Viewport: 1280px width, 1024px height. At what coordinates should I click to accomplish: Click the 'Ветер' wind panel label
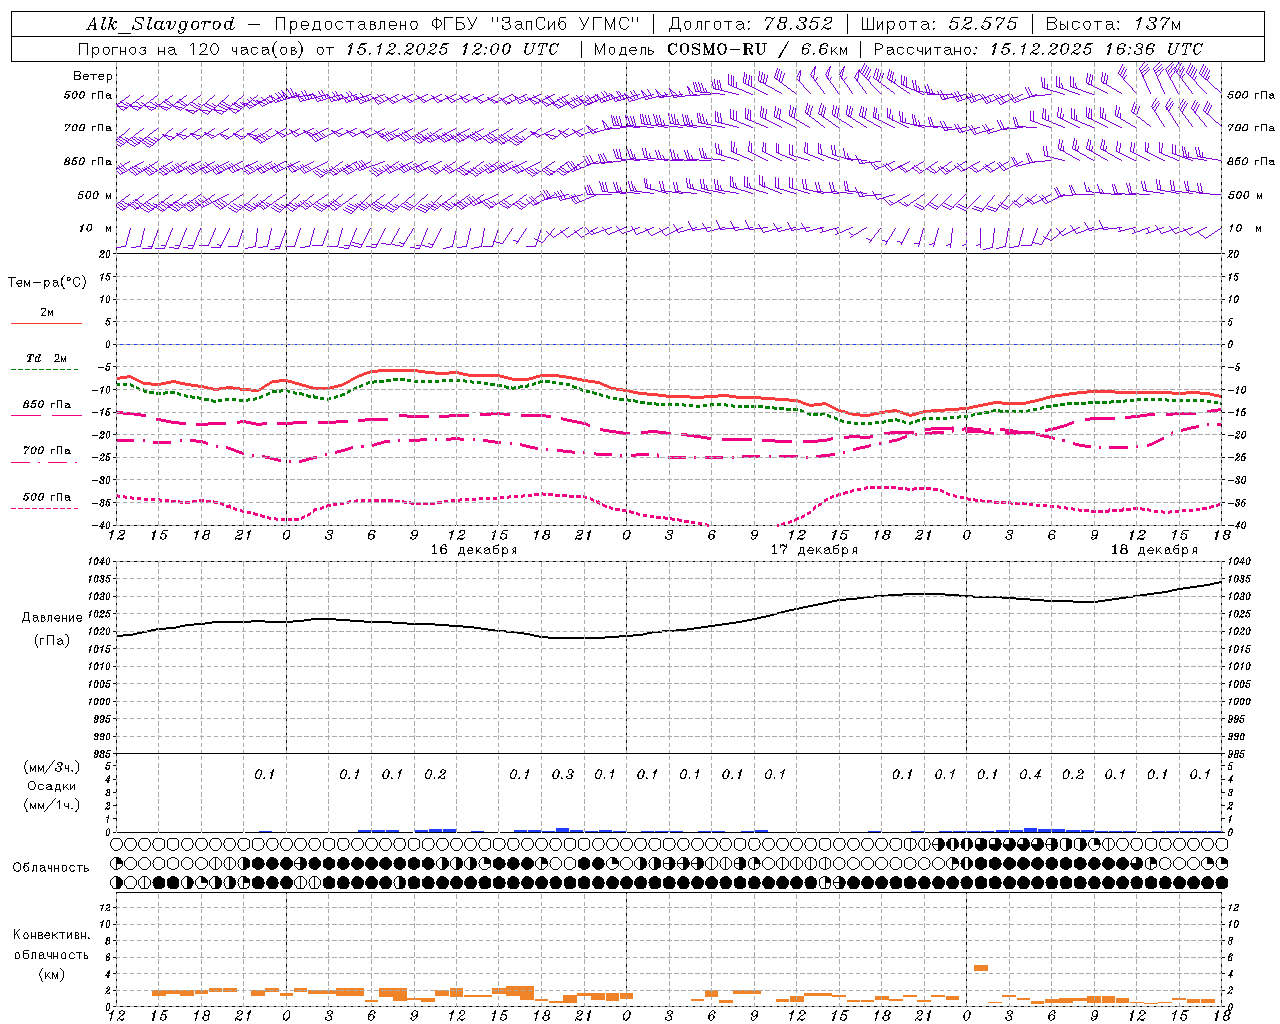coord(93,76)
